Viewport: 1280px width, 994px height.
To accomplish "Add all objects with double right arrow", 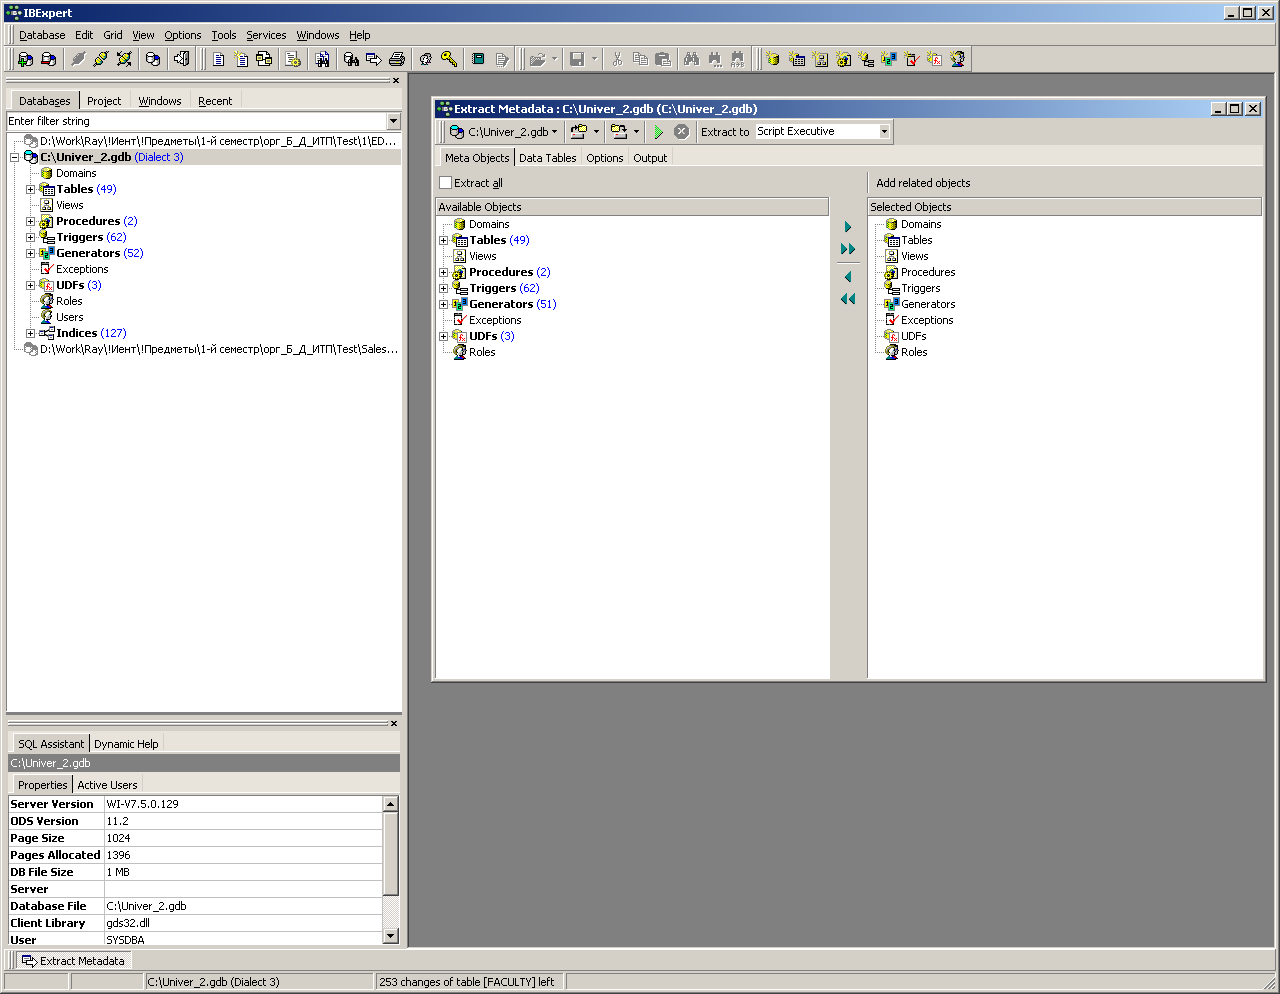I will point(848,249).
